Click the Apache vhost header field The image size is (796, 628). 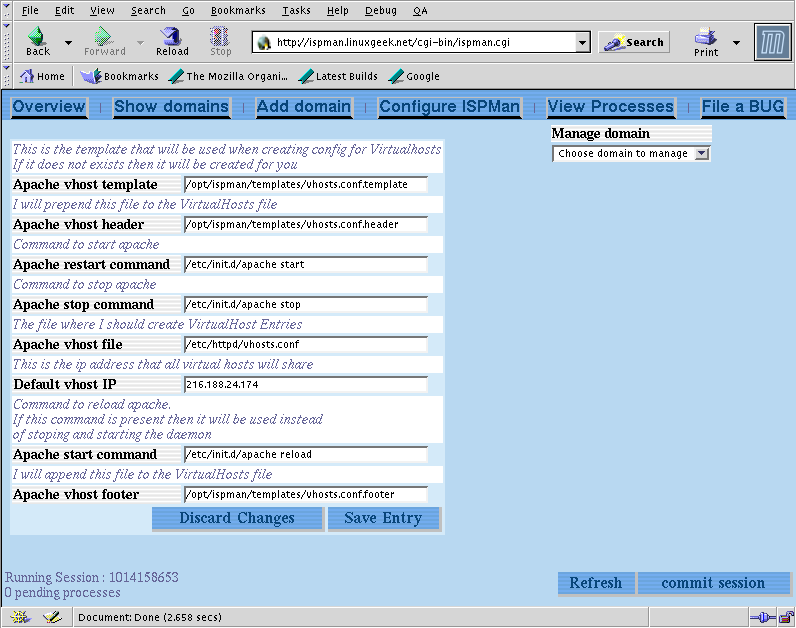click(x=306, y=224)
